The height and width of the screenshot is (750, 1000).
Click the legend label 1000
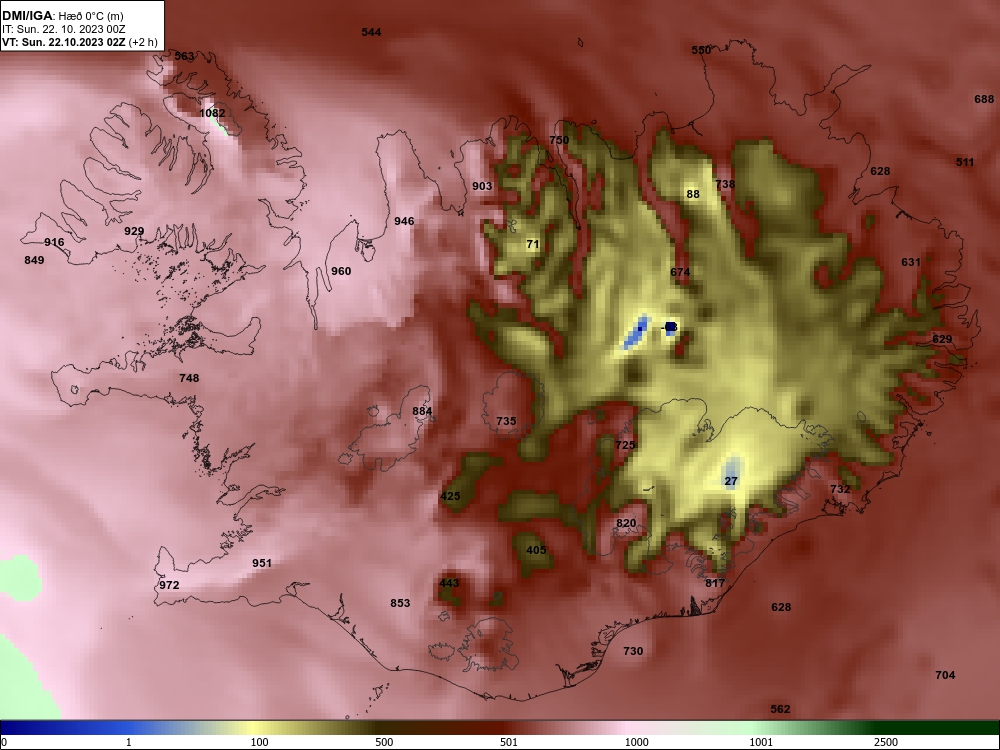click(636, 742)
